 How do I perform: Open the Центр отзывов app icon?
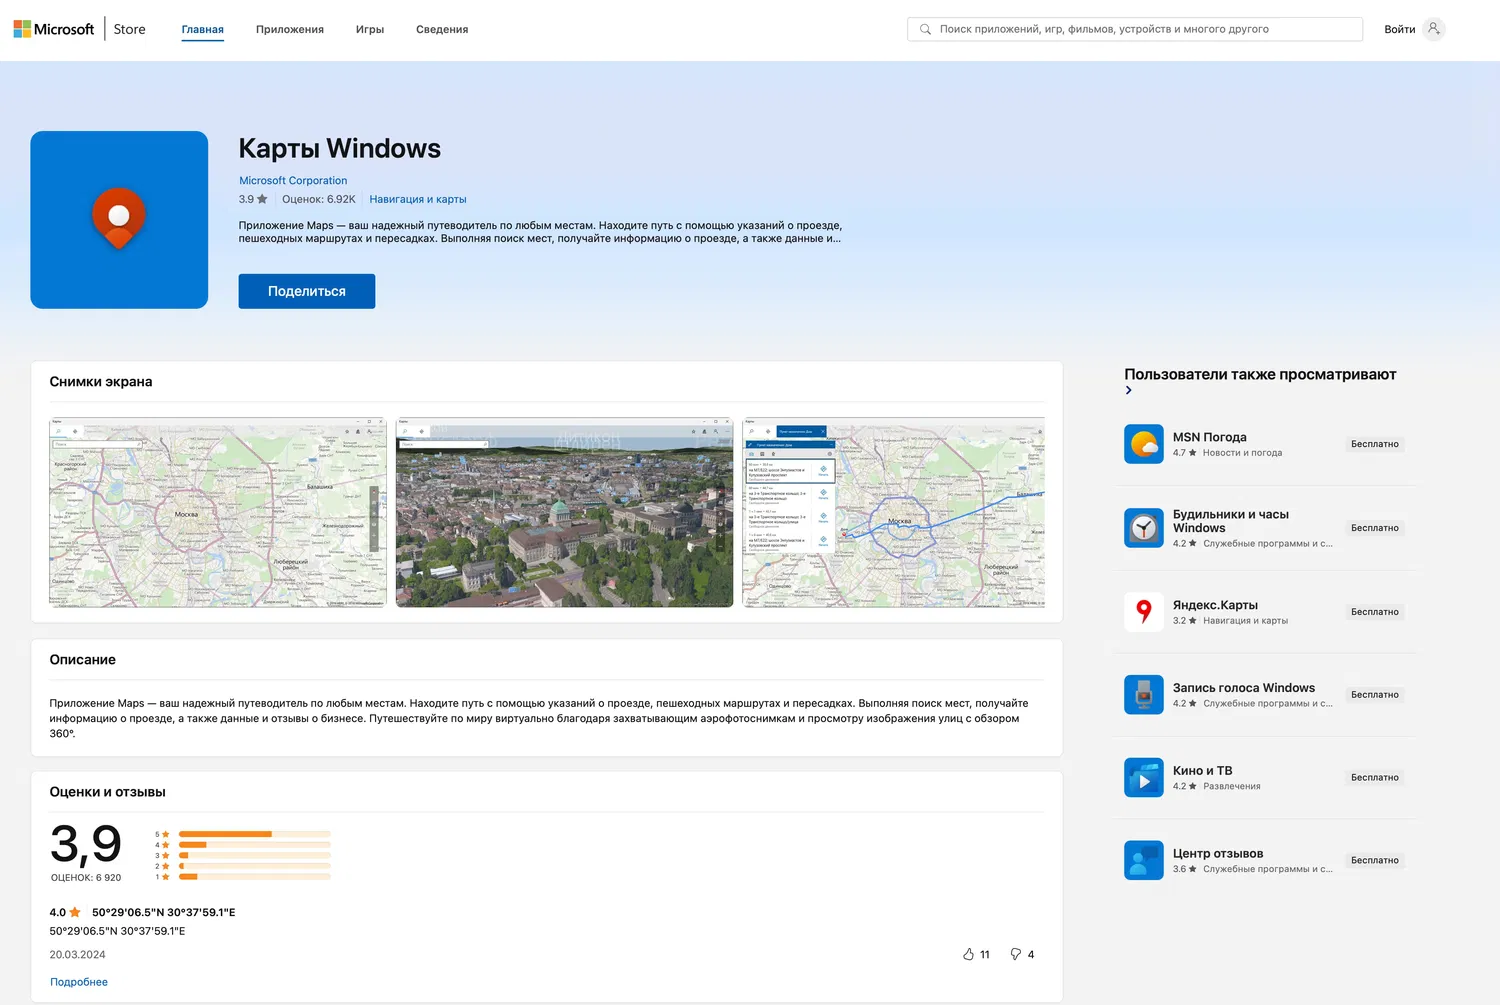click(x=1143, y=860)
